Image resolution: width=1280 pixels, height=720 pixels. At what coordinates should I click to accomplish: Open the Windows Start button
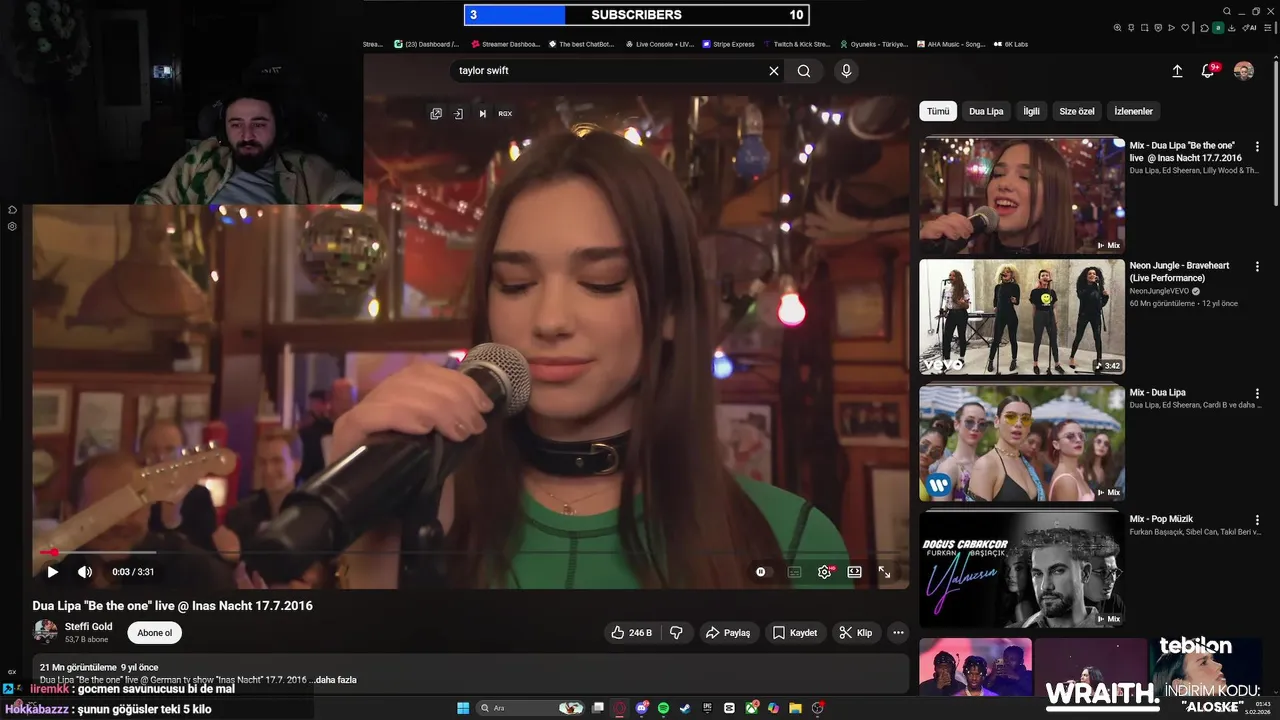463,708
